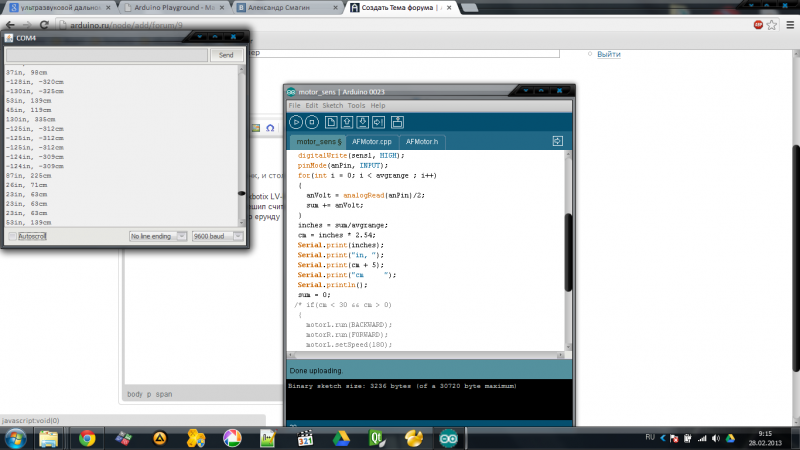Open Picasa from the taskbar

pos(232,439)
